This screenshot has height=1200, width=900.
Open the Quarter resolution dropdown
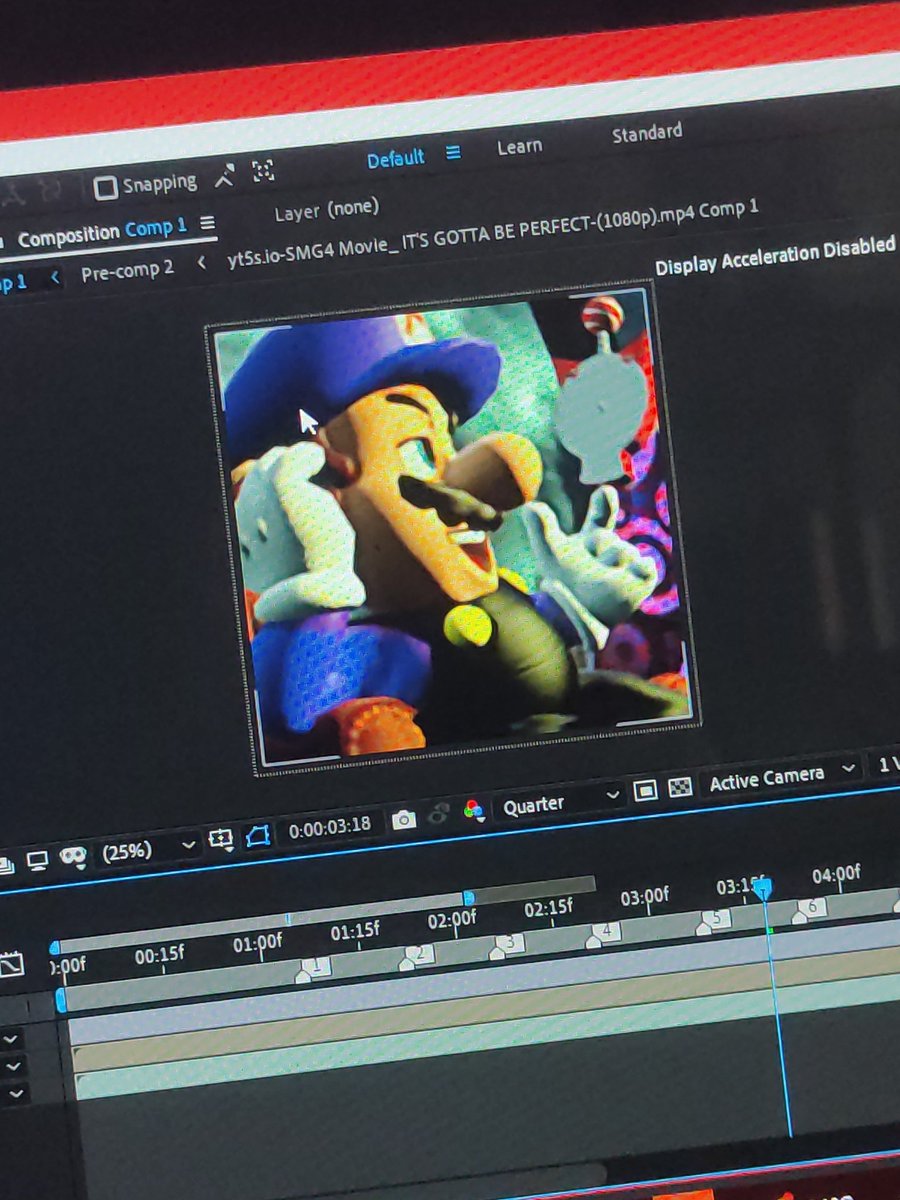[x=561, y=801]
